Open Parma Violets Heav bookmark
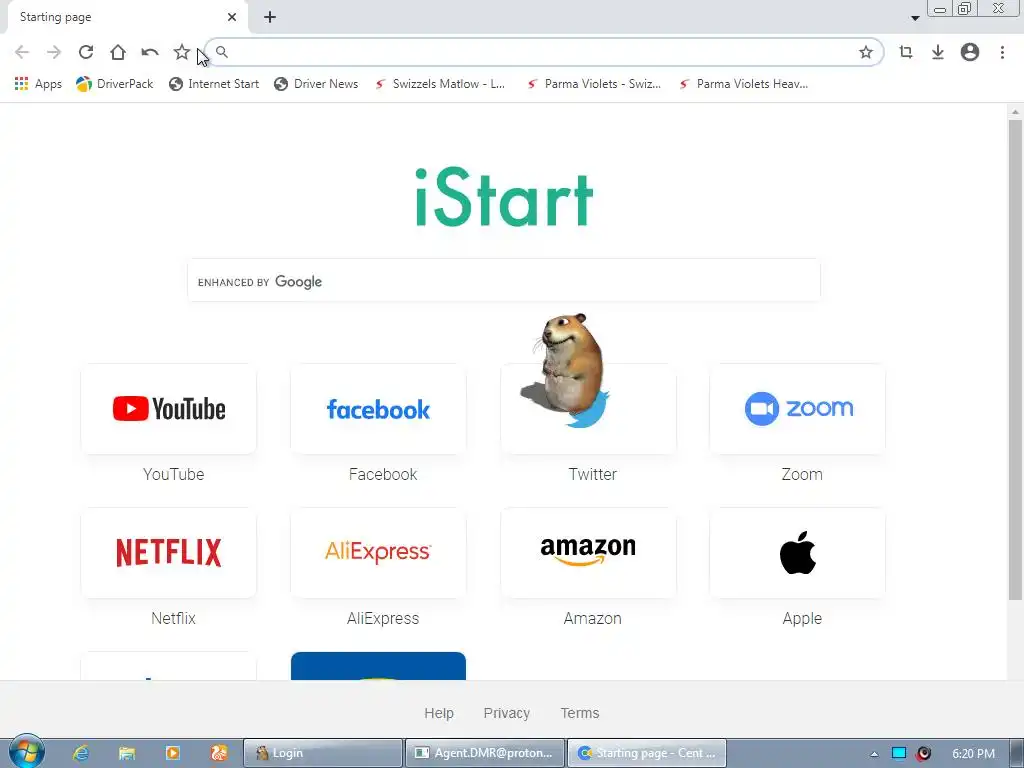The width and height of the screenshot is (1024, 768). [x=743, y=84]
